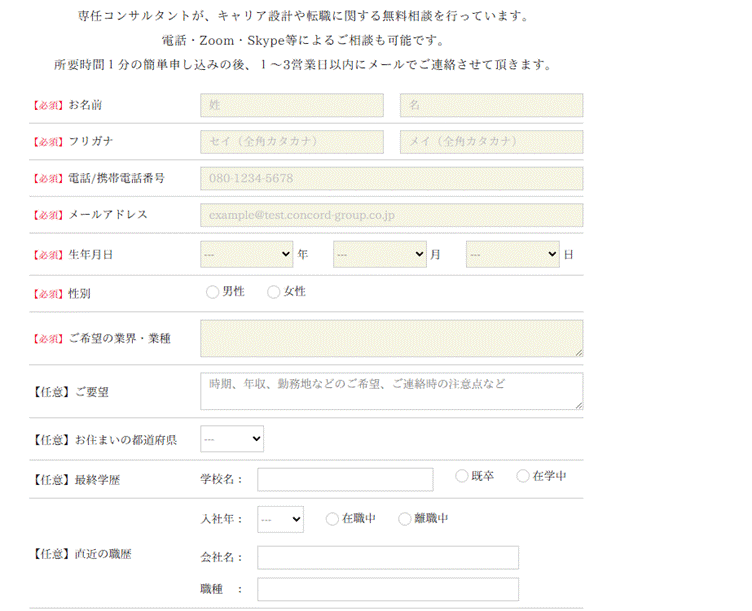Select the 既卒 radio button
Image resolution: width=752 pixels, height=611 pixels.
(x=462, y=476)
